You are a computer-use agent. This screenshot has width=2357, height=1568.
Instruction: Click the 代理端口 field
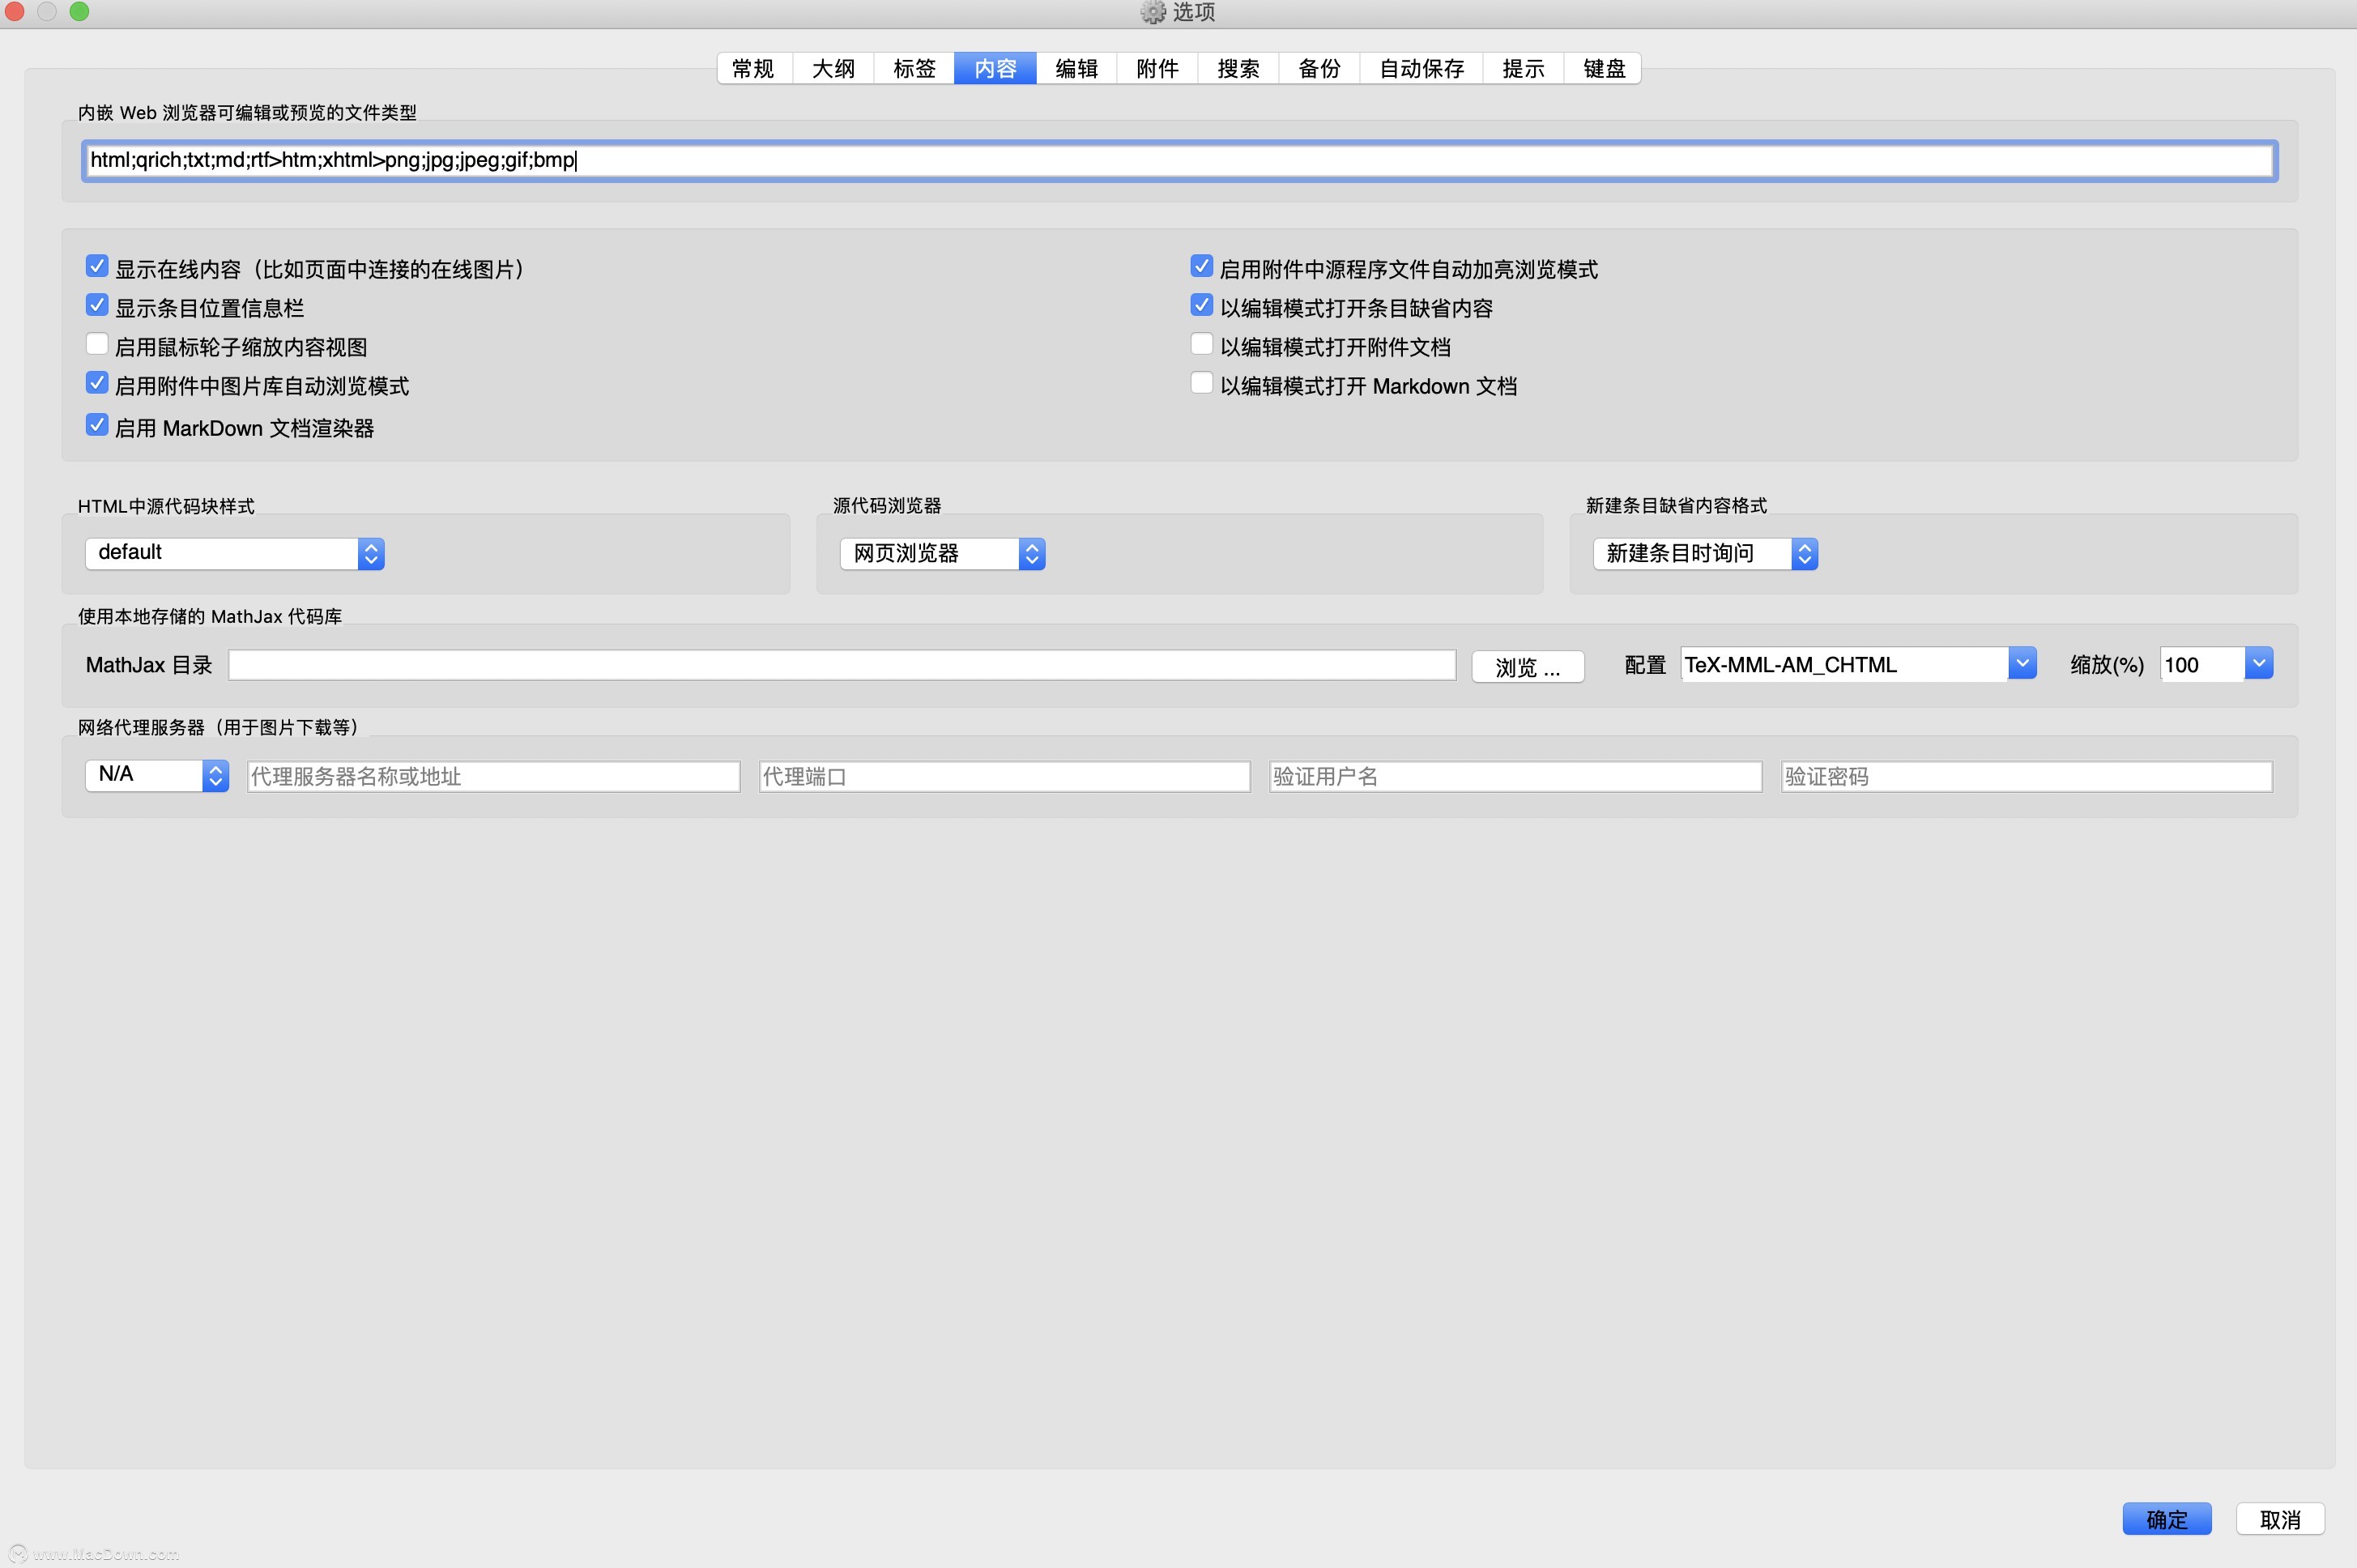tap(1005, 776)
